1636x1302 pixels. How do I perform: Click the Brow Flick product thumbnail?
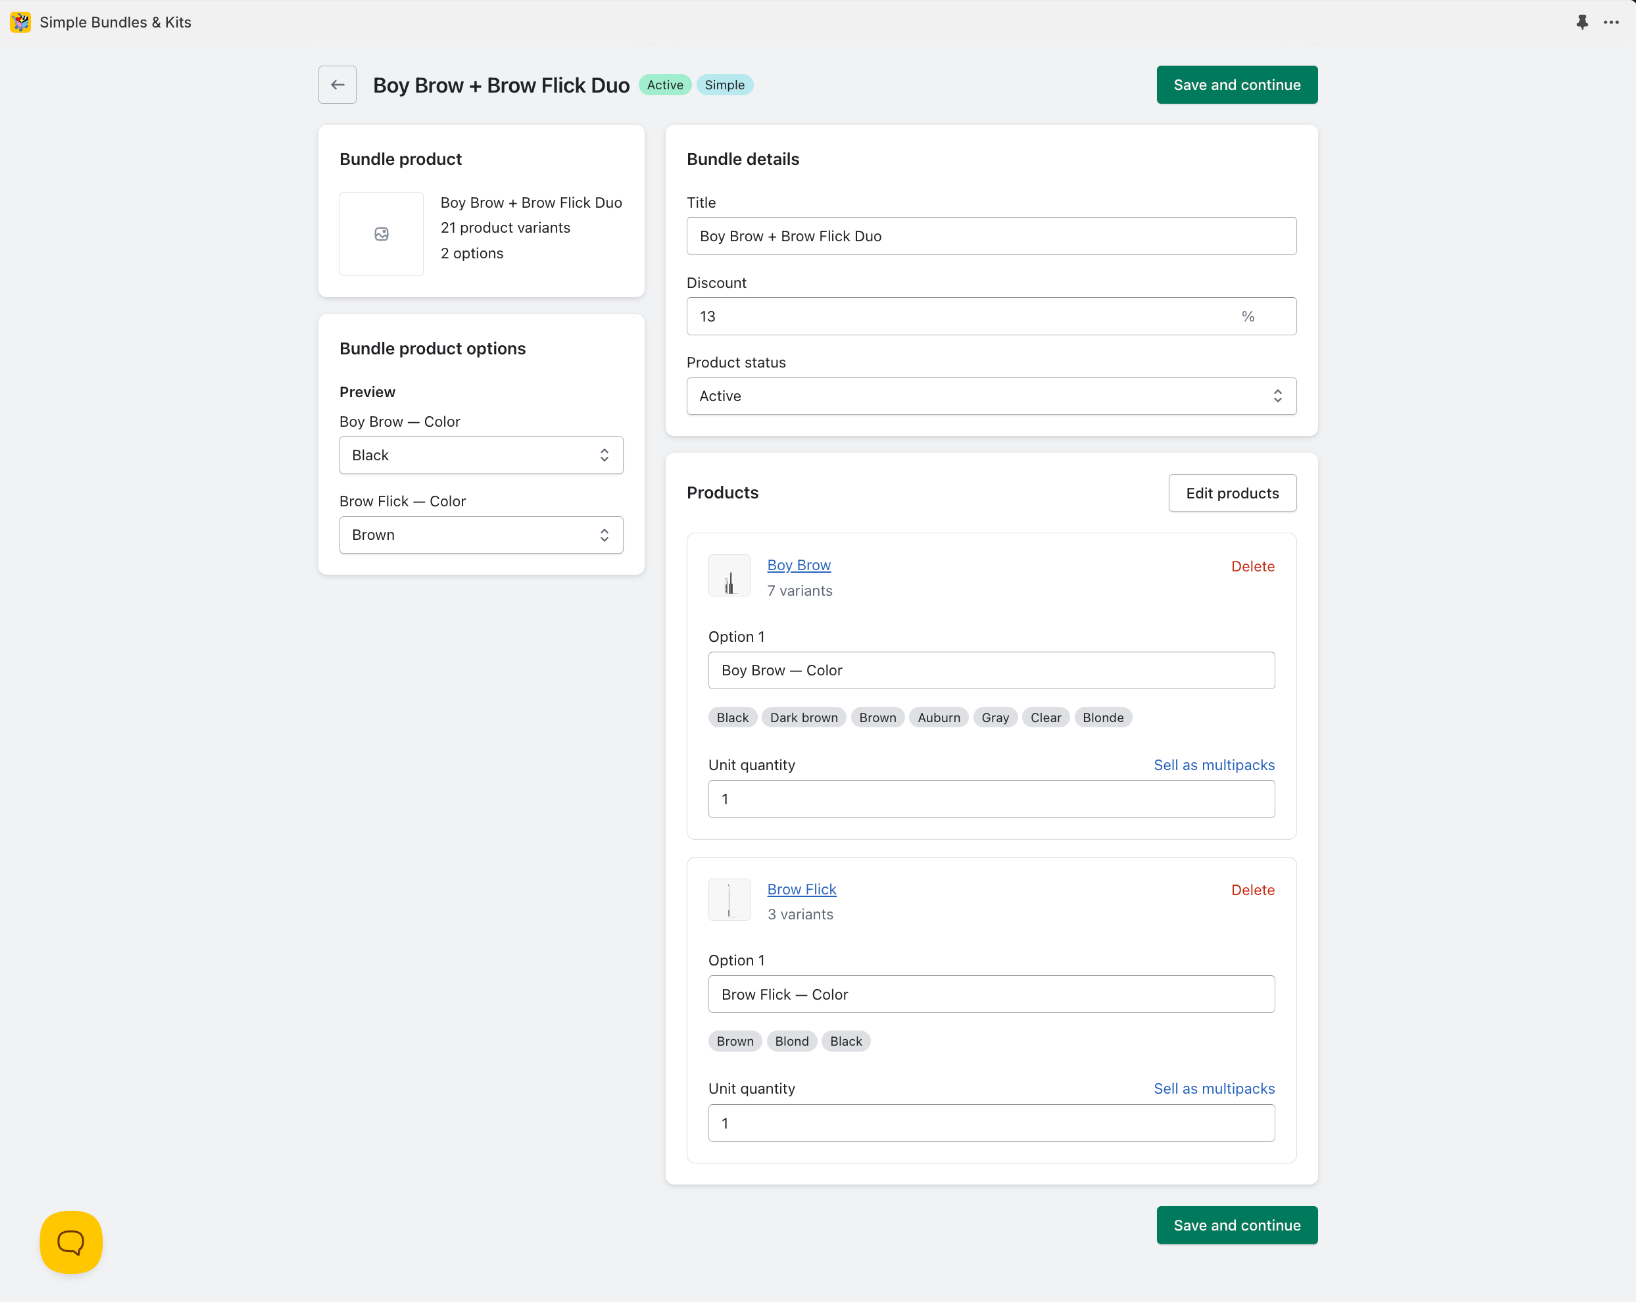click(729, 900)
